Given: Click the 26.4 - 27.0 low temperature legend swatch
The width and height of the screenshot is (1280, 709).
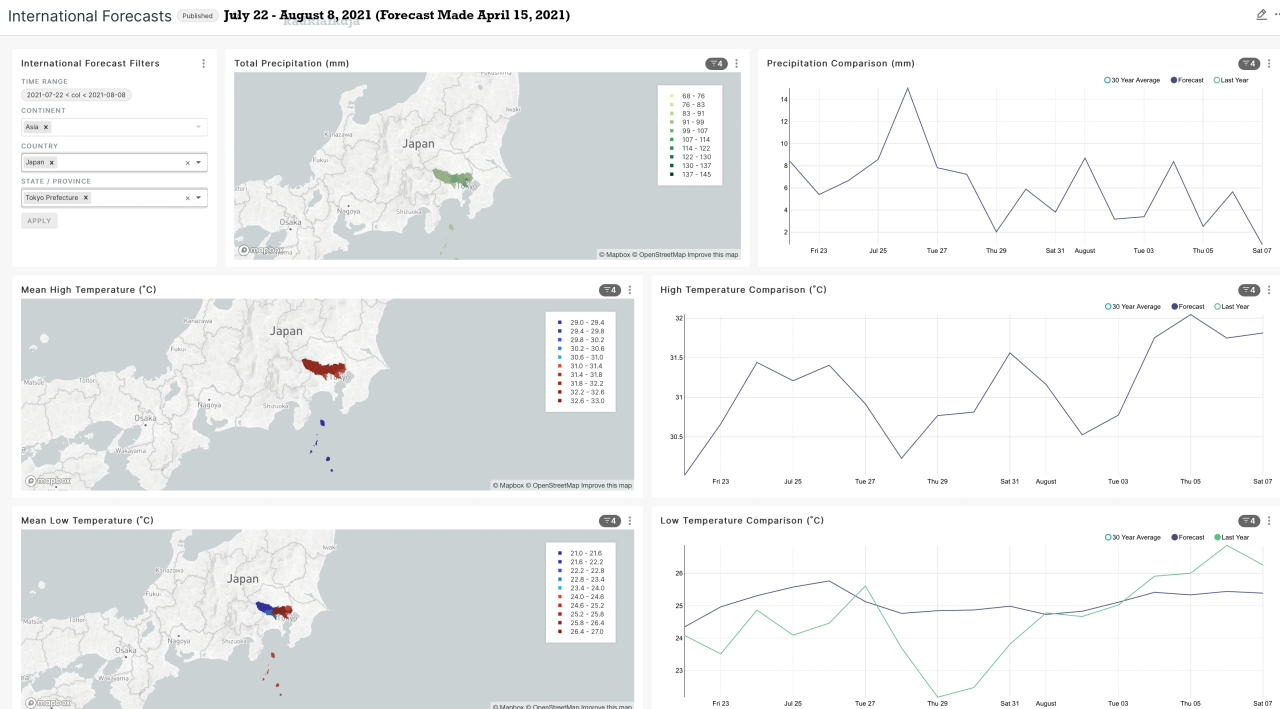Looking at the screenshot, I should click(x=559, y=633).
